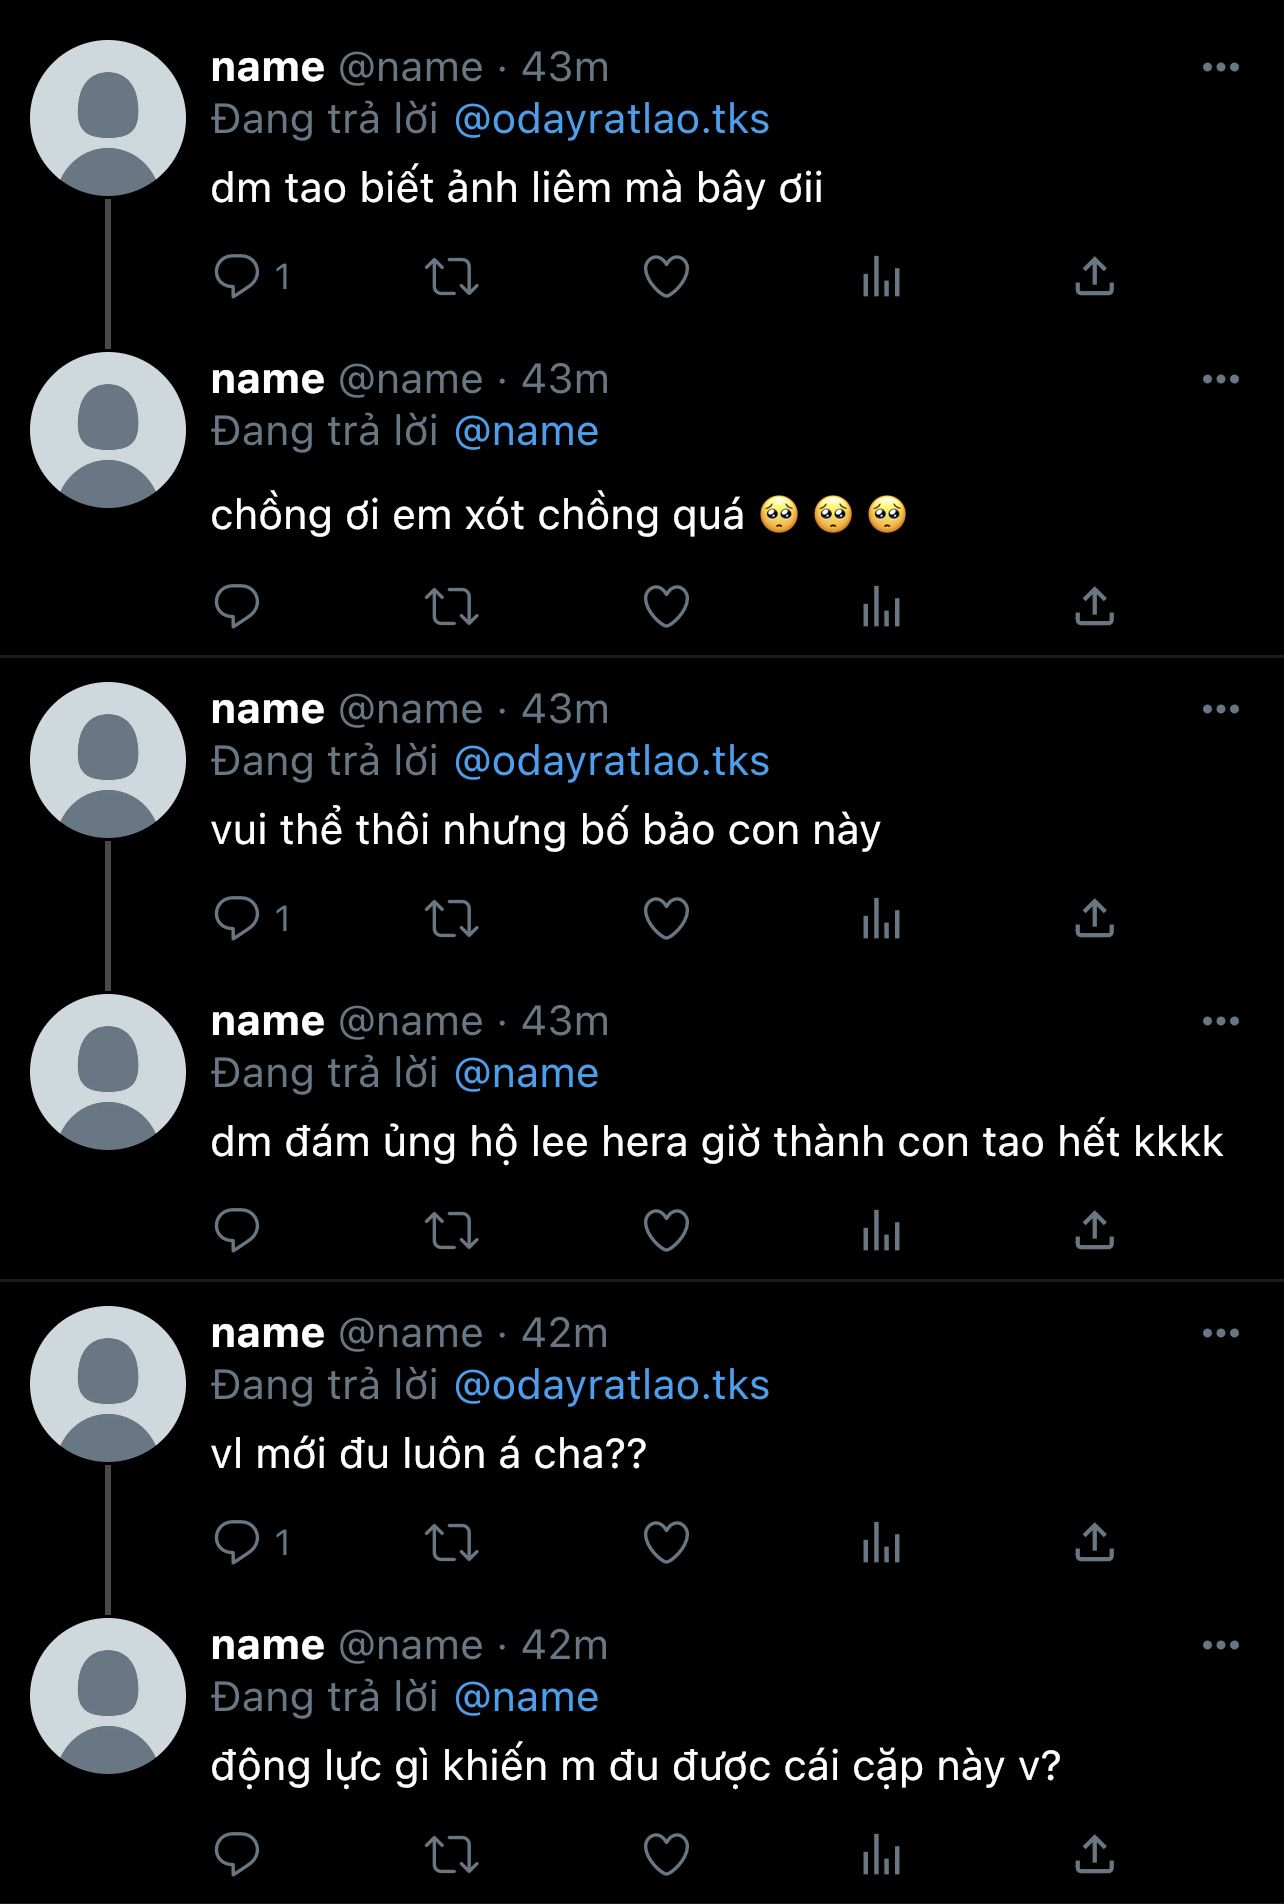Like the 'vui thể thôi nhưng bố bảo' tweet

[x=666, y=918]
